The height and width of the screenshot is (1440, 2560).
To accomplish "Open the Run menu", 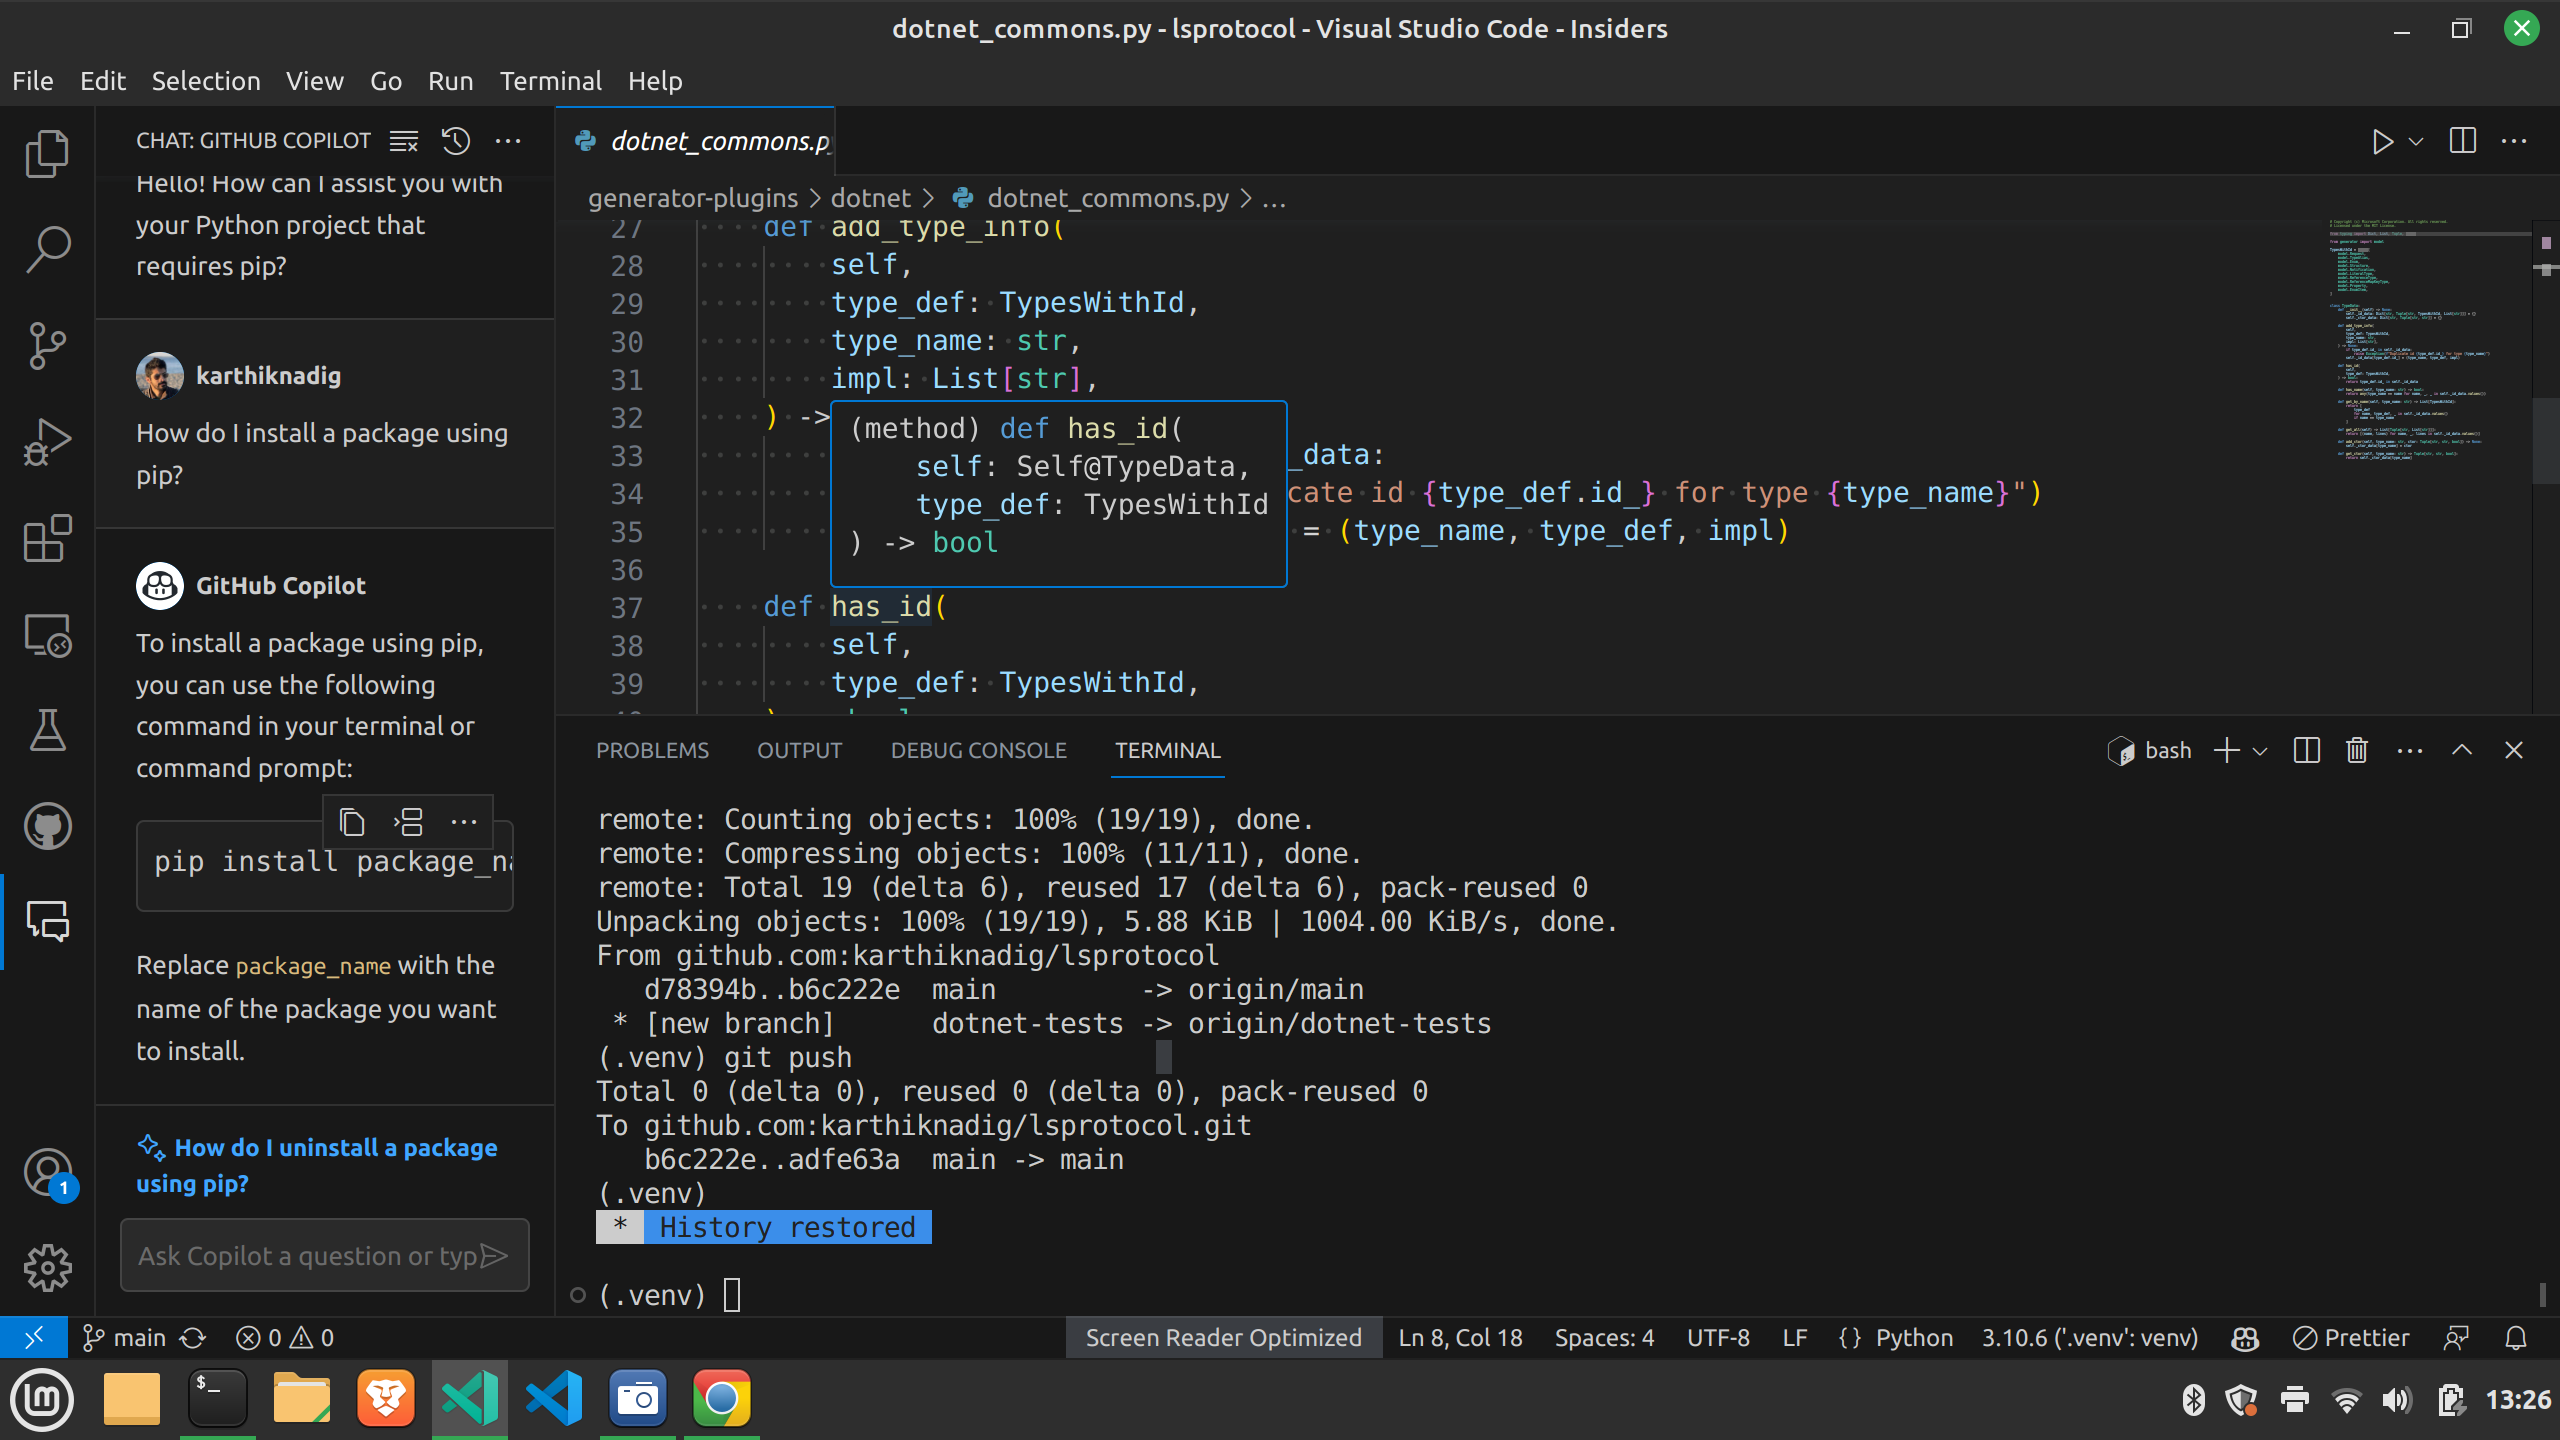I will pyautogui.click(x=450, y=81).
